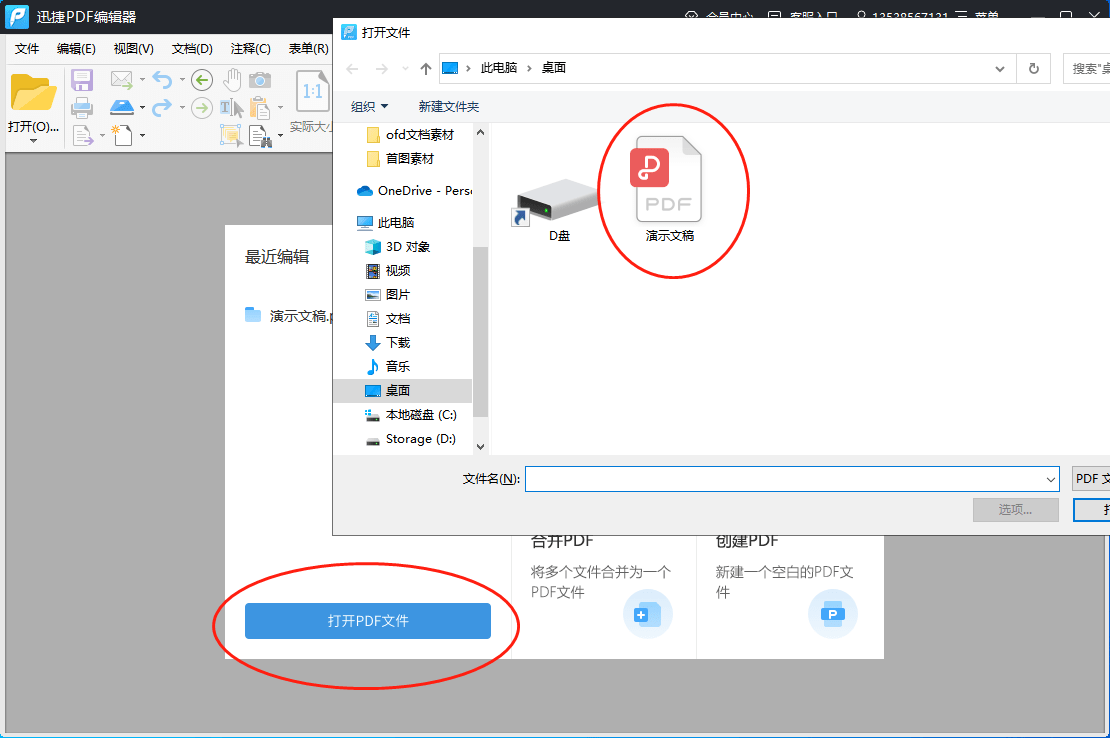The height and width of the screenshot is (738, 1110).
Task: Click the purple floppy Save icon
Action: [82, 80]
